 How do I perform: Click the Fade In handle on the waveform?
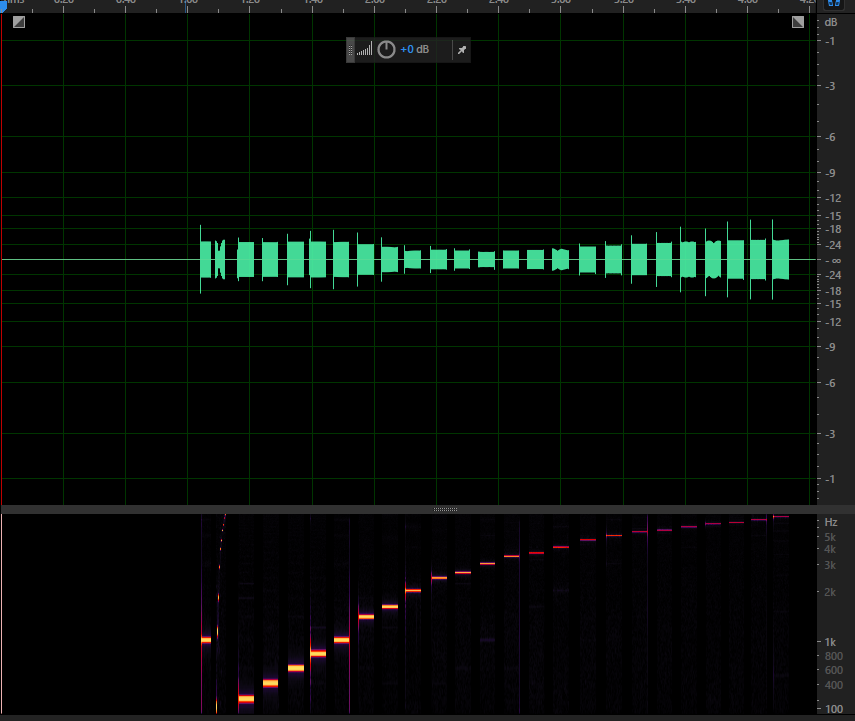tap(19, 22)
